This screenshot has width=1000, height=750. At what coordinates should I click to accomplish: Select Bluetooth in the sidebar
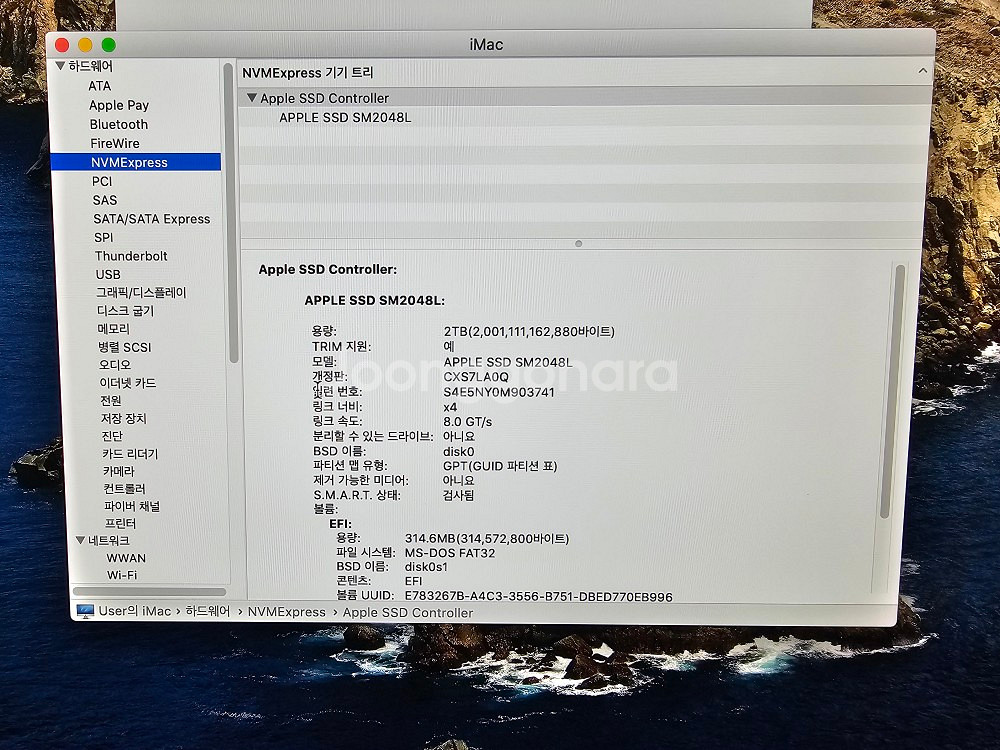pos(119,124)
